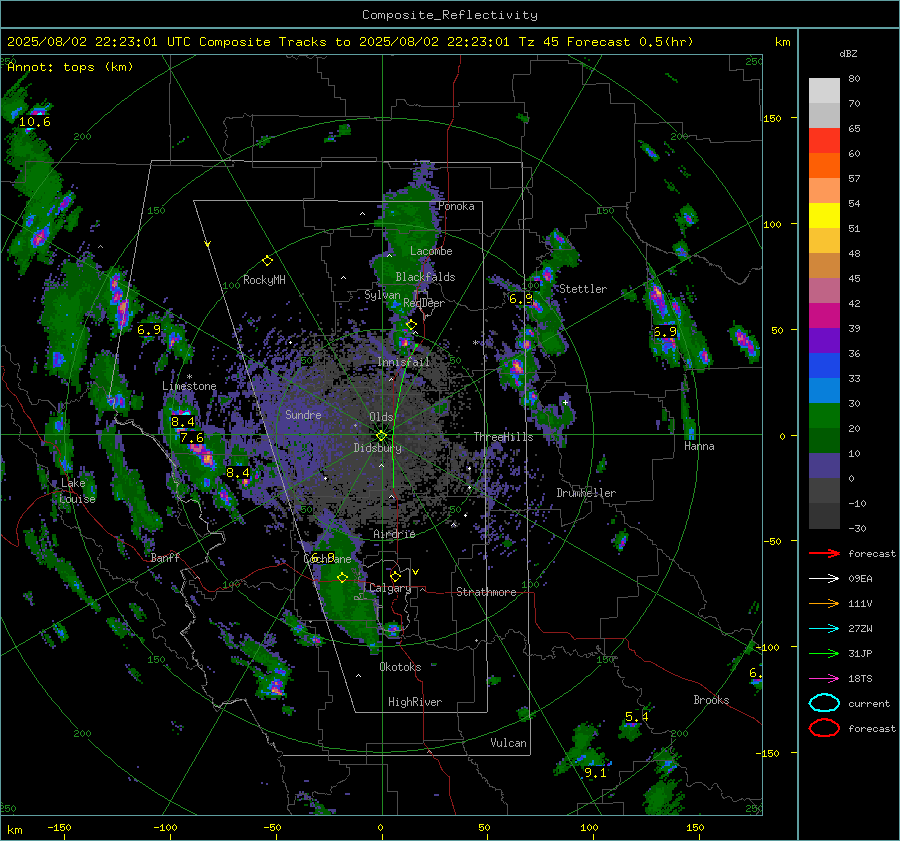
Task: Click the Calgary city label
Action: (390, 588)
